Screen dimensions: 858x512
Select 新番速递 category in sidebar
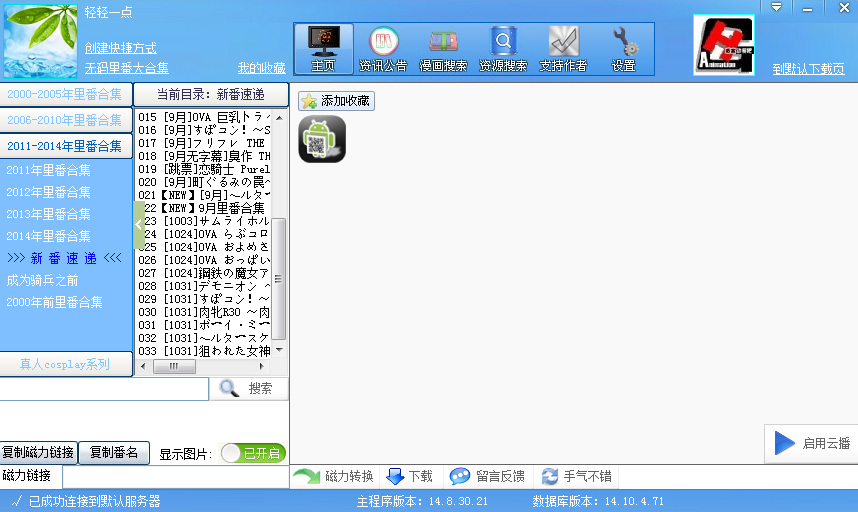tap(64, 258)
